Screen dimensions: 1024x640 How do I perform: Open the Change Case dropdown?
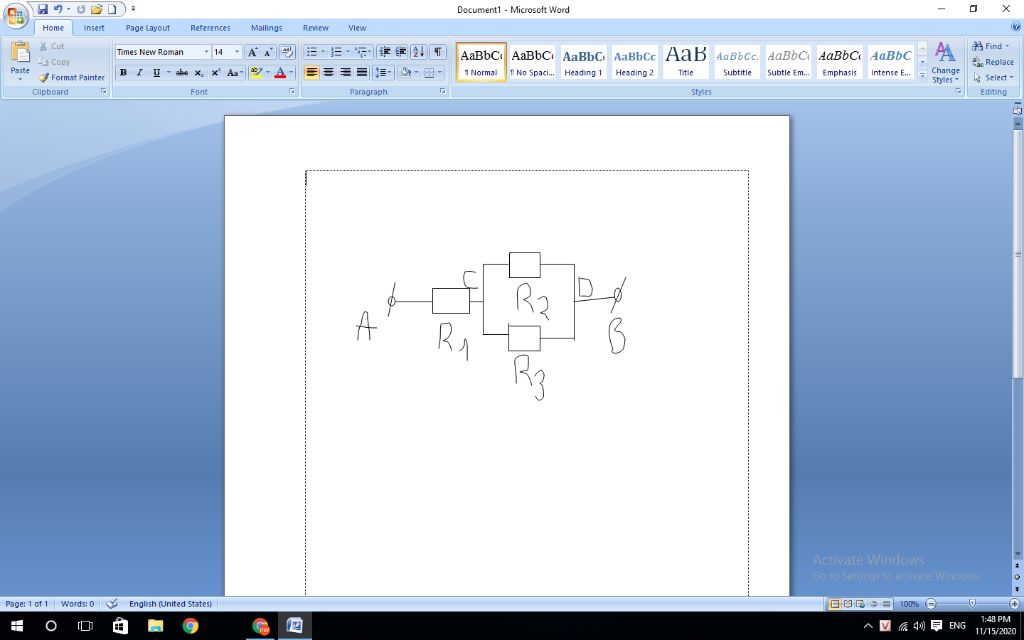point(234,72)
